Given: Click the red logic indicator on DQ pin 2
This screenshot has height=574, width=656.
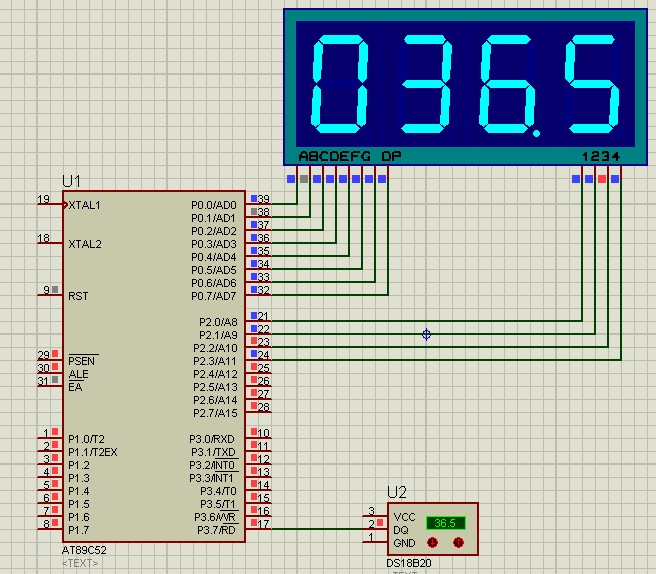Looking at the screenshot, I should 380,523.
